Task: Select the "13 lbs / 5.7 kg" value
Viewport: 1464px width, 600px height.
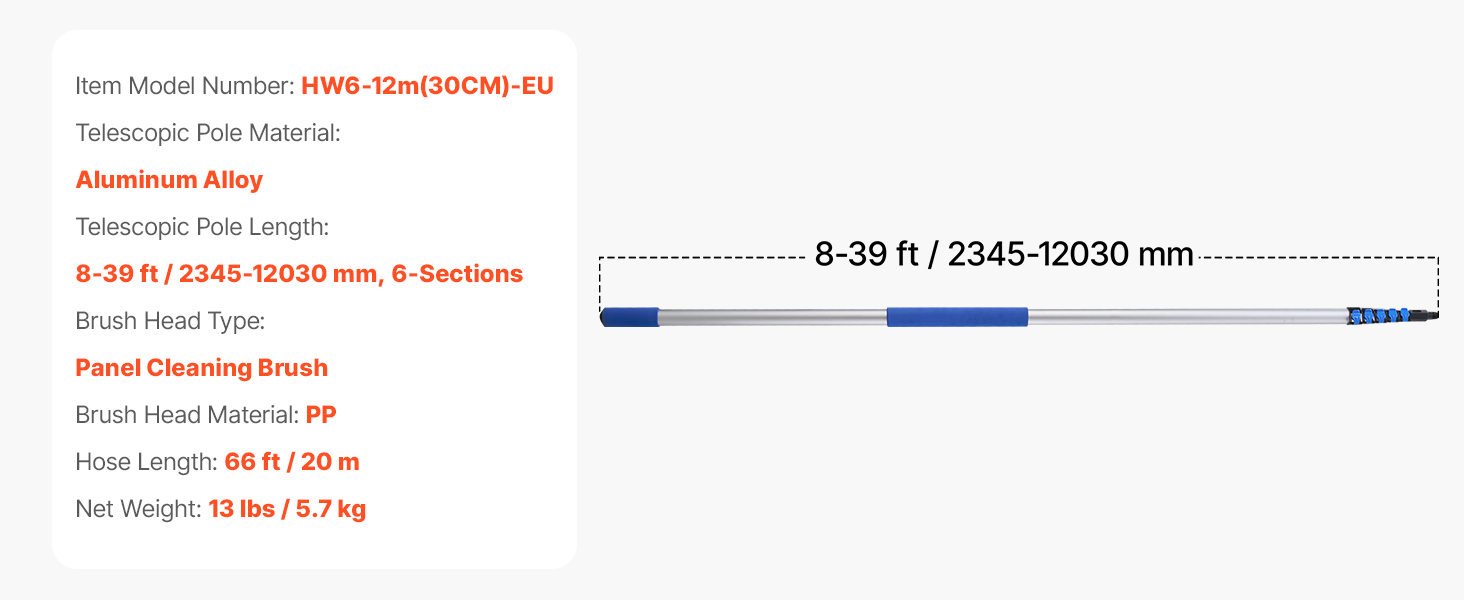Action: [287, 509]
